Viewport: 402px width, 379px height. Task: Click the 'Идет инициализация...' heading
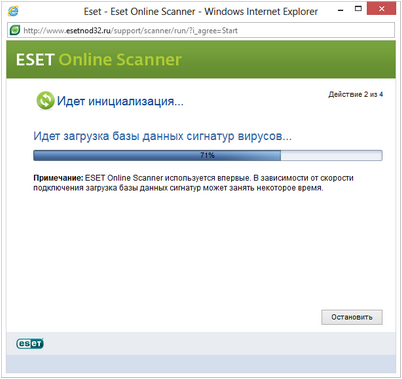point(120,101)
